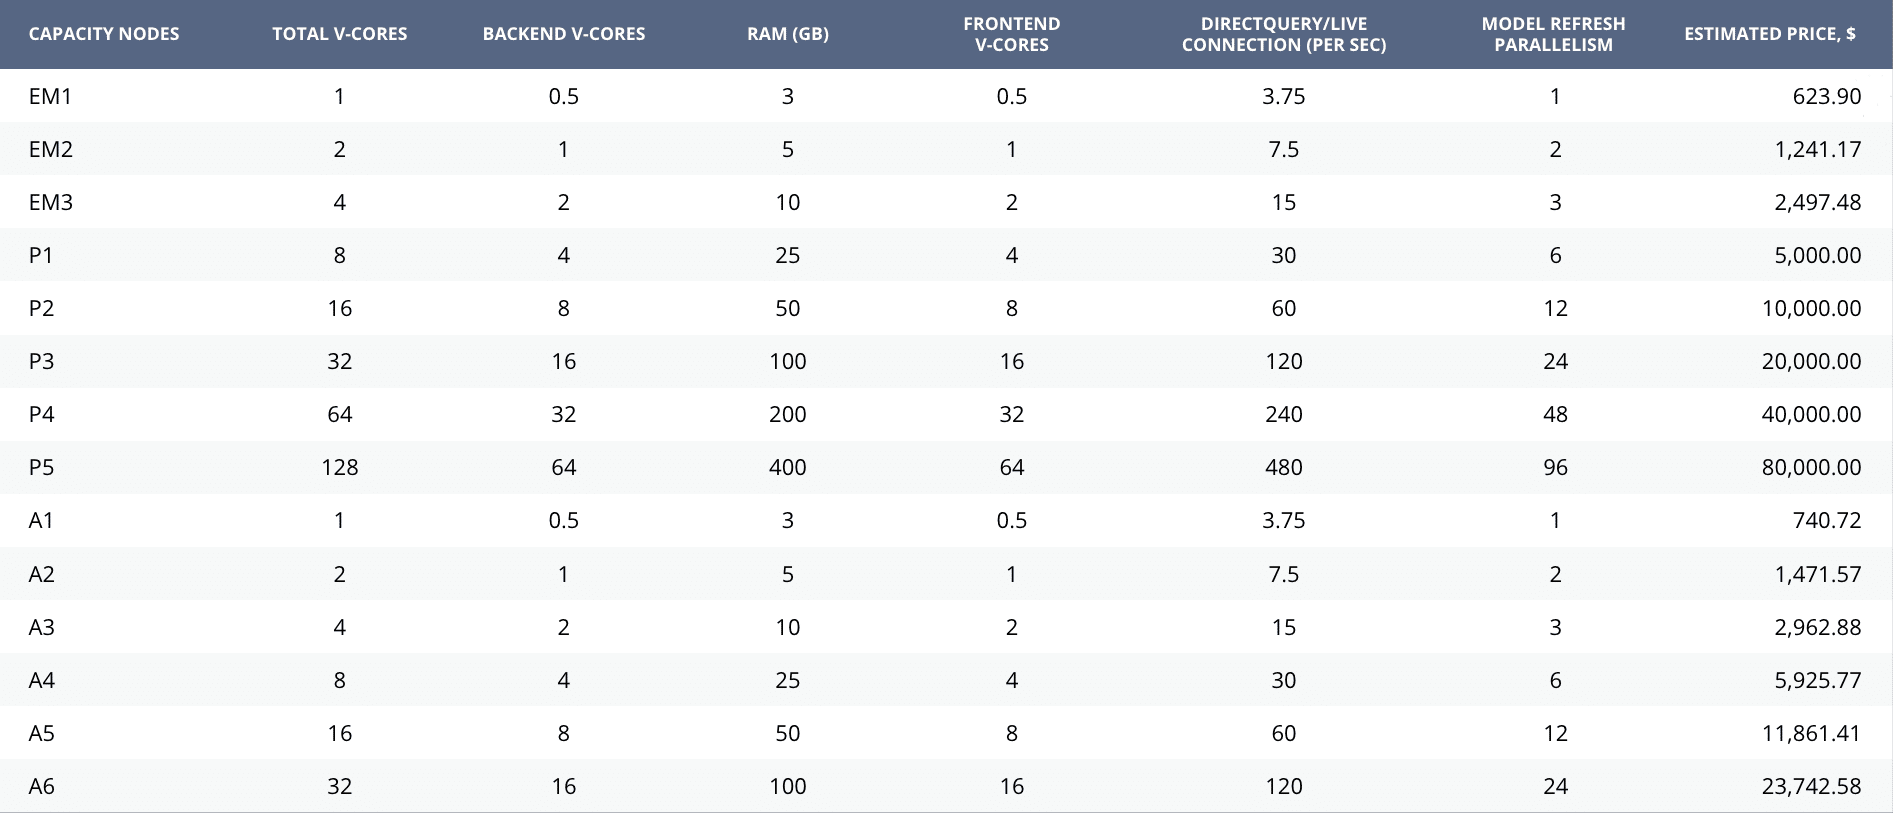The image size is (1893, 813).
Task: Click the P3 RAM value 100
Action: point(788,361)
